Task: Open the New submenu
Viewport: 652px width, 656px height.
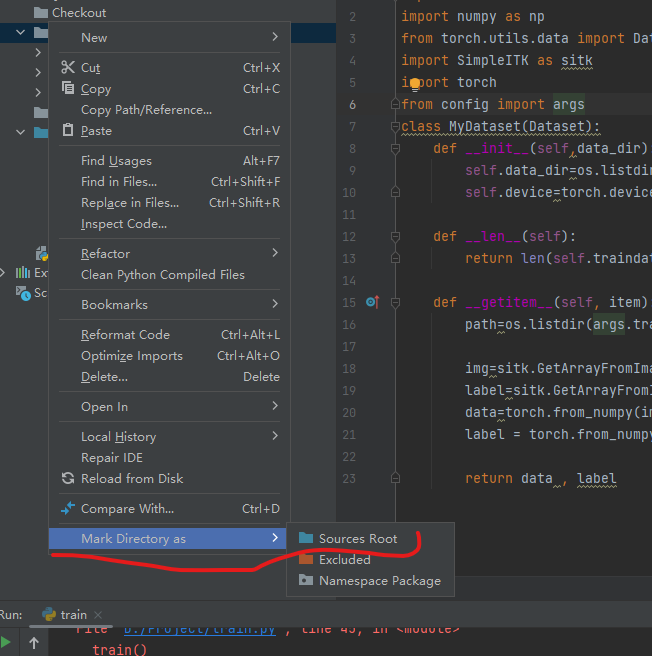Action: pyautogui.click(x=169, y=38)
